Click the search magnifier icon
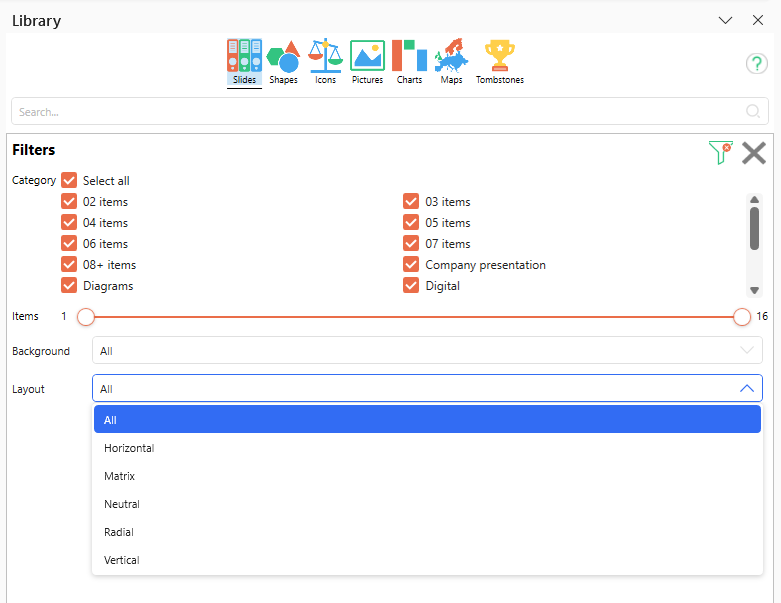This screenshot has height=603, width=781. coord(753,111)
